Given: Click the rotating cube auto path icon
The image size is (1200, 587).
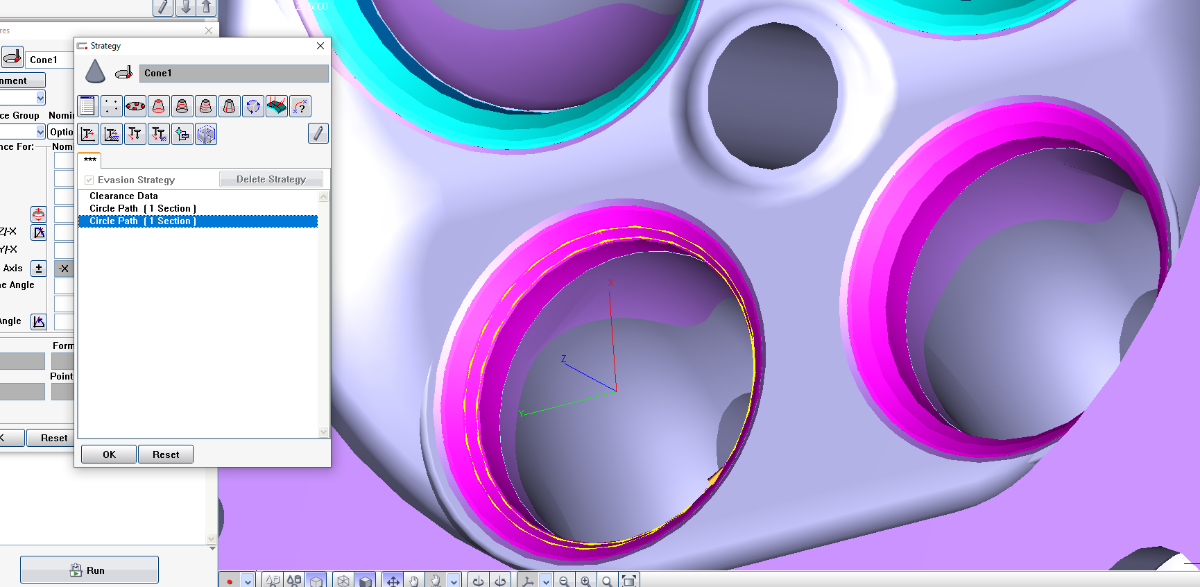Looking at the screenshot, I should pos(253,106).
